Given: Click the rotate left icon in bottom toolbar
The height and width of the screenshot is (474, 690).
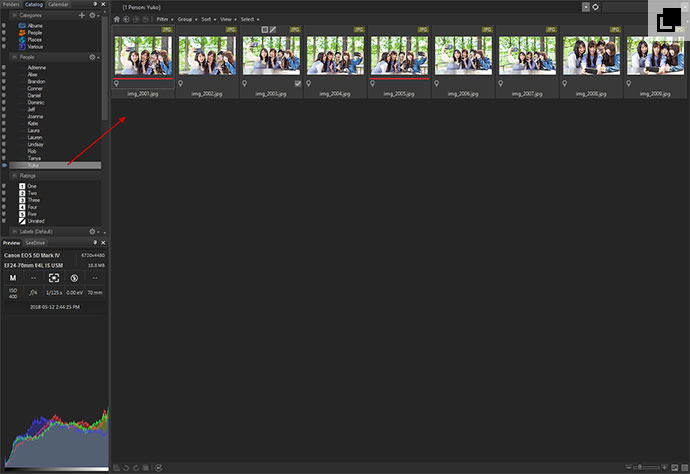Looking at the screenshot, I should point(127,467).
